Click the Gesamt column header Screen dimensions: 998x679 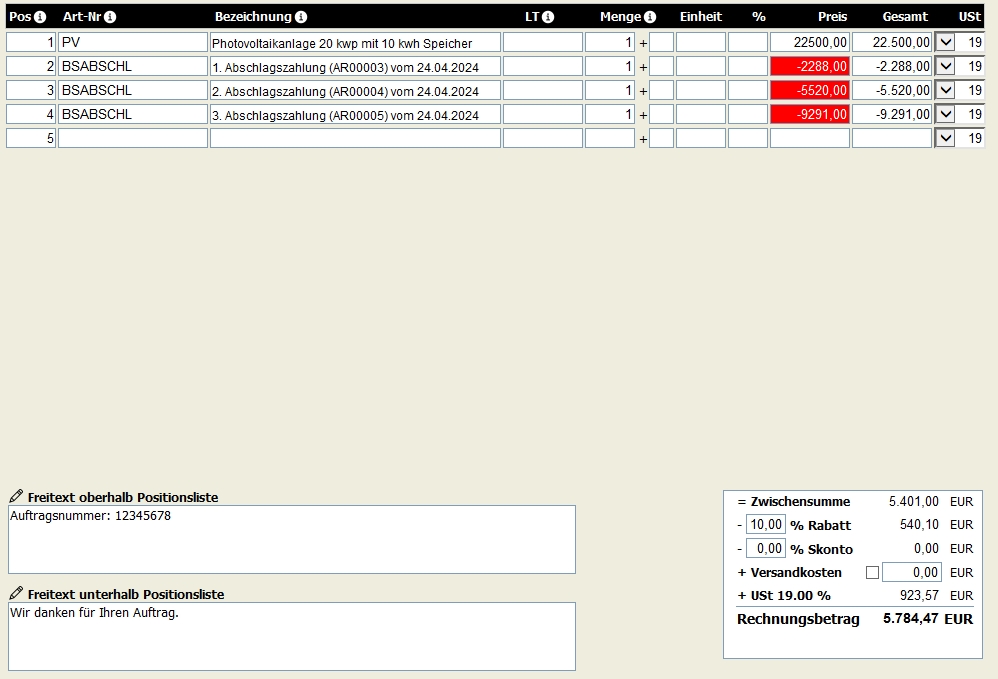(x=904, y=17)
